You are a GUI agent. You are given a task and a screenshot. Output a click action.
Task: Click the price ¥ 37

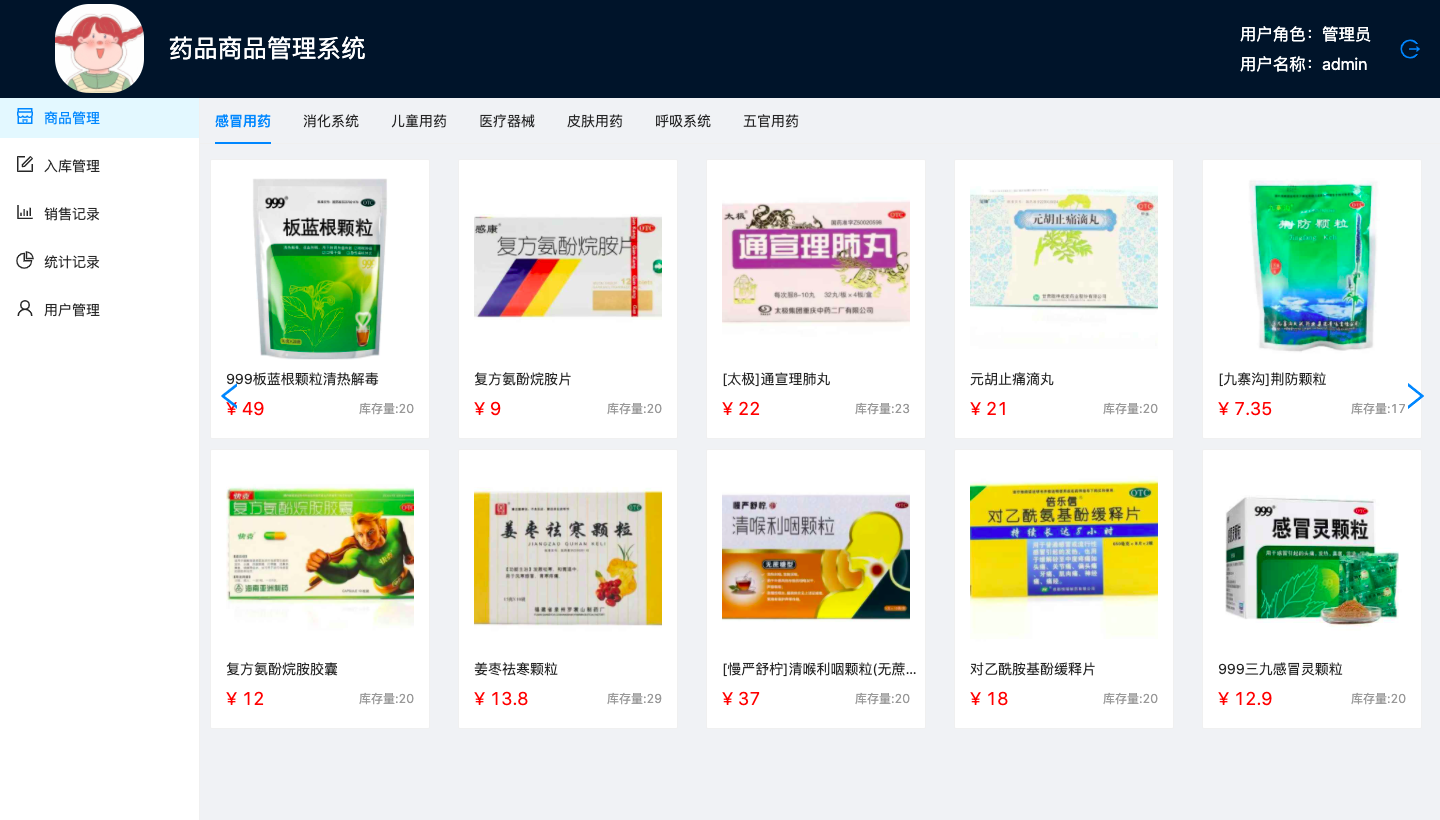tap(742, 698)
